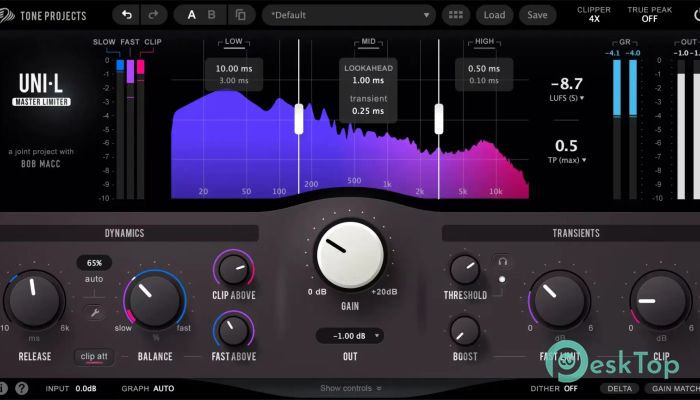The image size is (700, 400).
Task: Switch to preset slot B
Action: [212, 15]
